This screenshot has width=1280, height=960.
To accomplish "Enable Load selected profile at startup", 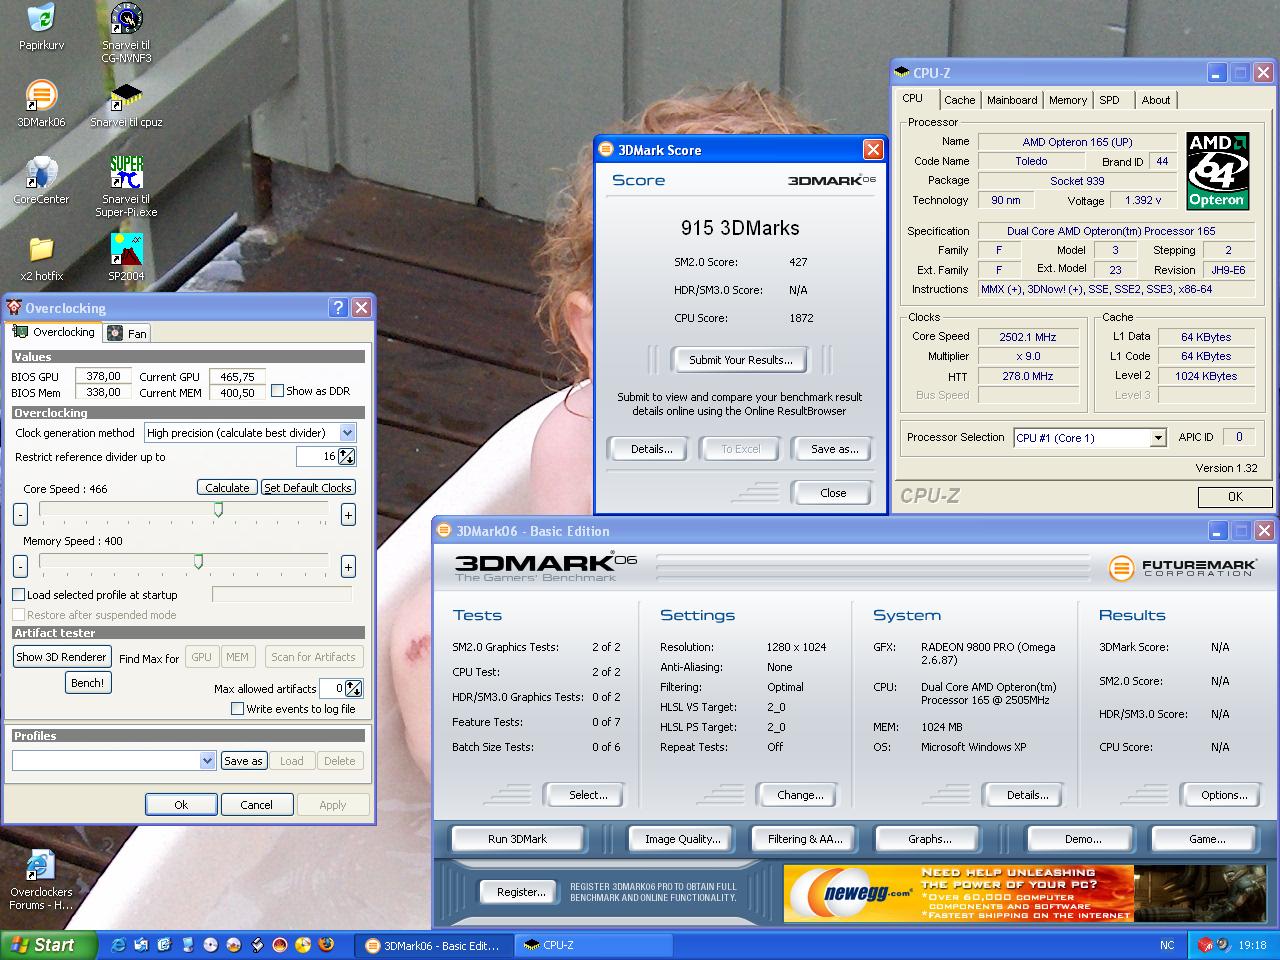I will coord(19,594).
